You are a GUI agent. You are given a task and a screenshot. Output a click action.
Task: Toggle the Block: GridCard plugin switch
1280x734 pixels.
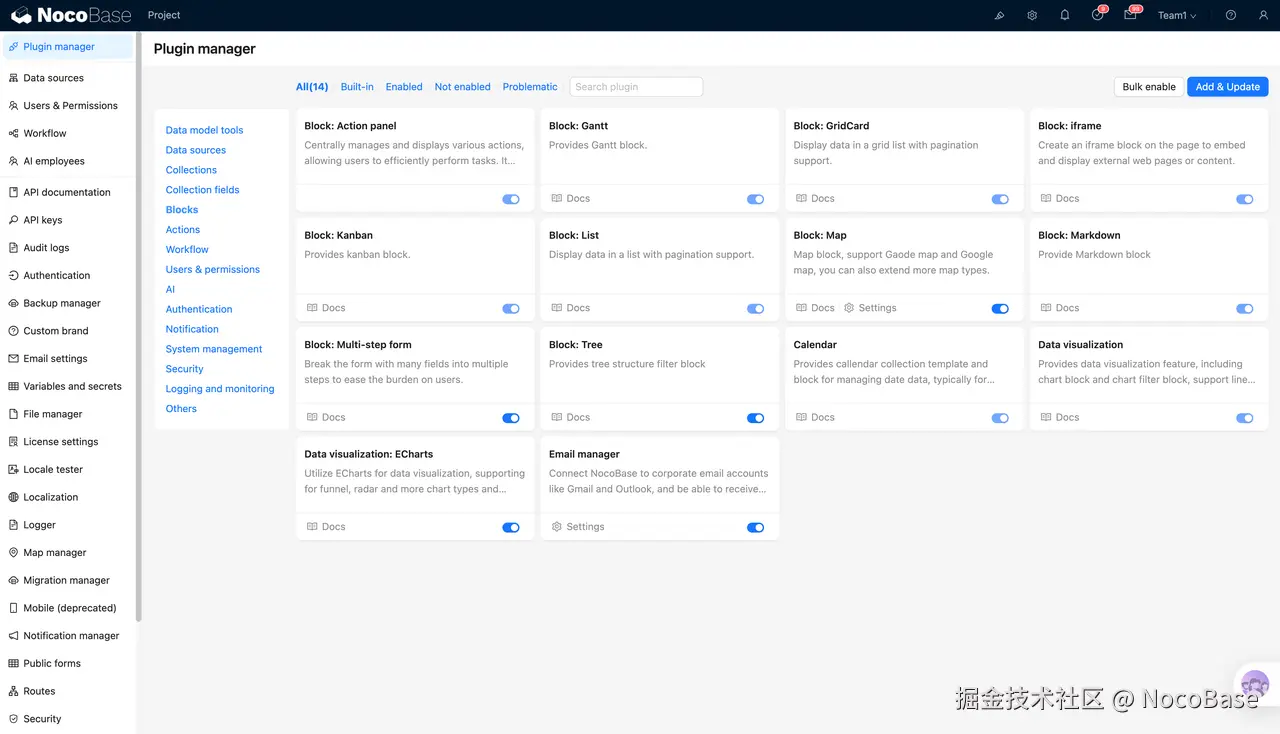click(x=1000, y=199)
